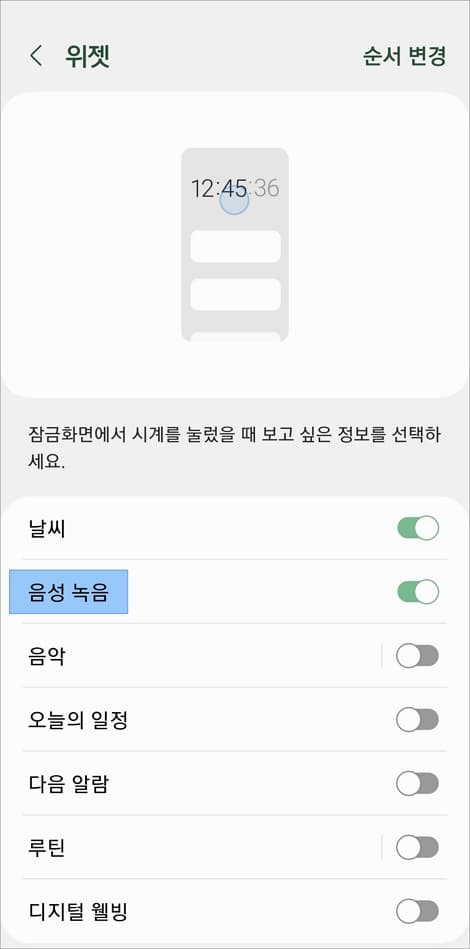
Task: Tap the blue touch circle indicator
Action: coord(234,202)
